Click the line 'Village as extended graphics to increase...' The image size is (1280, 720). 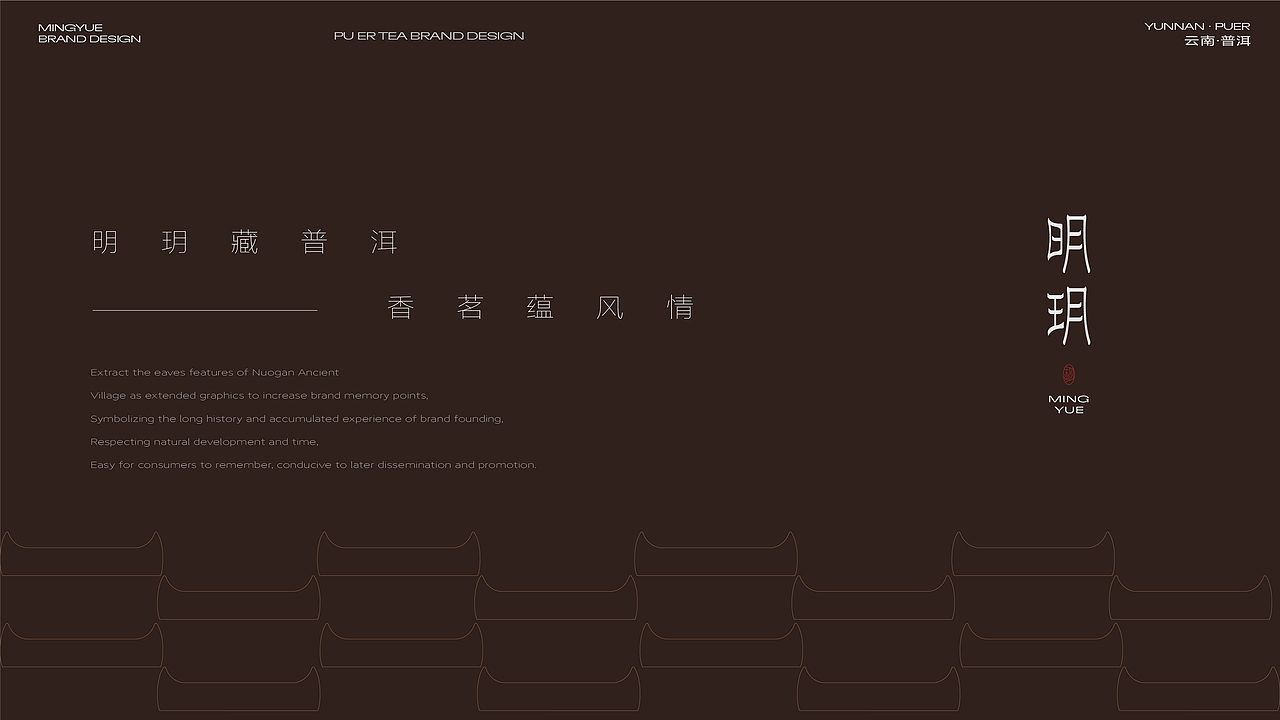[259, 395]
